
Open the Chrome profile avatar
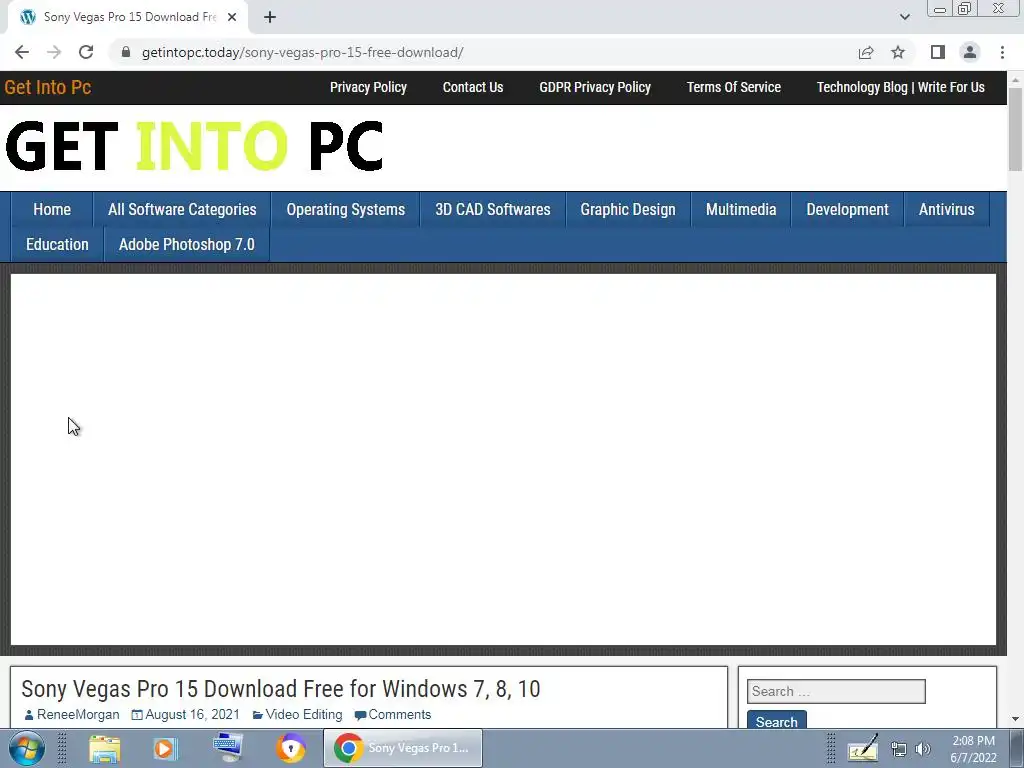pyautogui.click(x=970, y=52)
